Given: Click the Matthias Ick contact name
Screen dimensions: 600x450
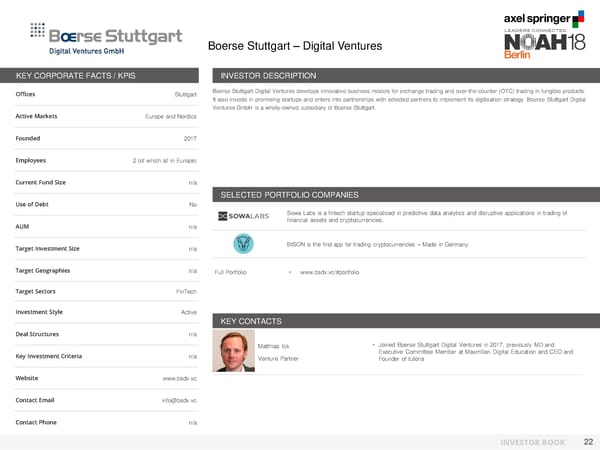Looking at the screenshot, I should click(273, 345).
